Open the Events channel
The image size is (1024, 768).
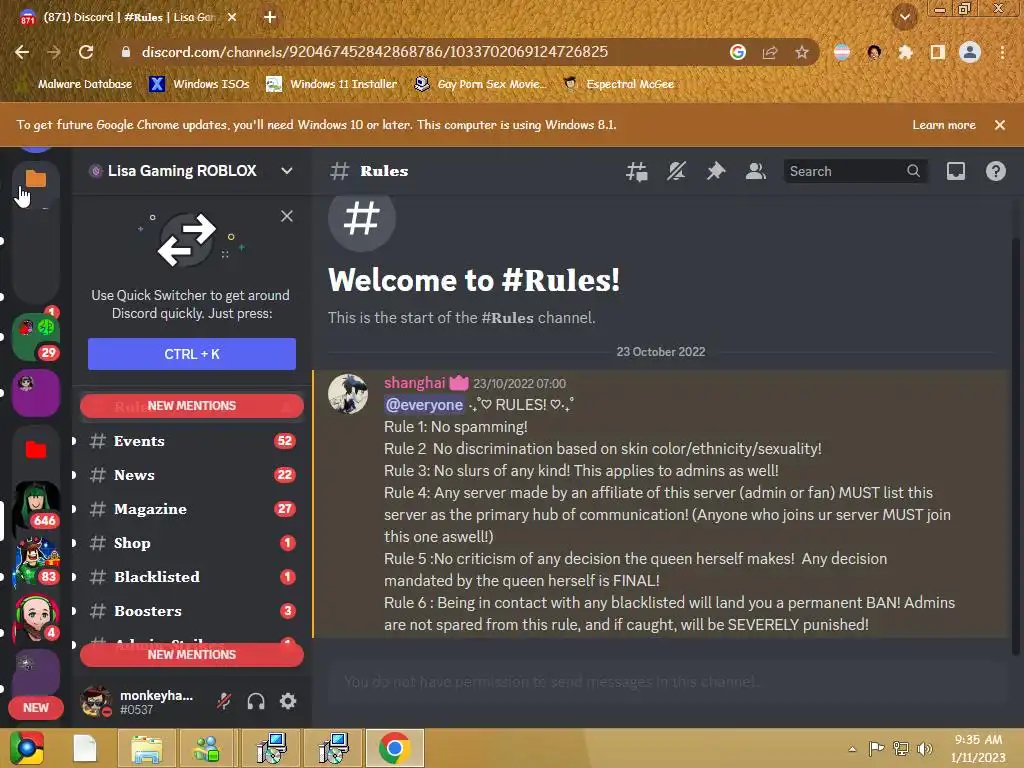click(191, 441)
